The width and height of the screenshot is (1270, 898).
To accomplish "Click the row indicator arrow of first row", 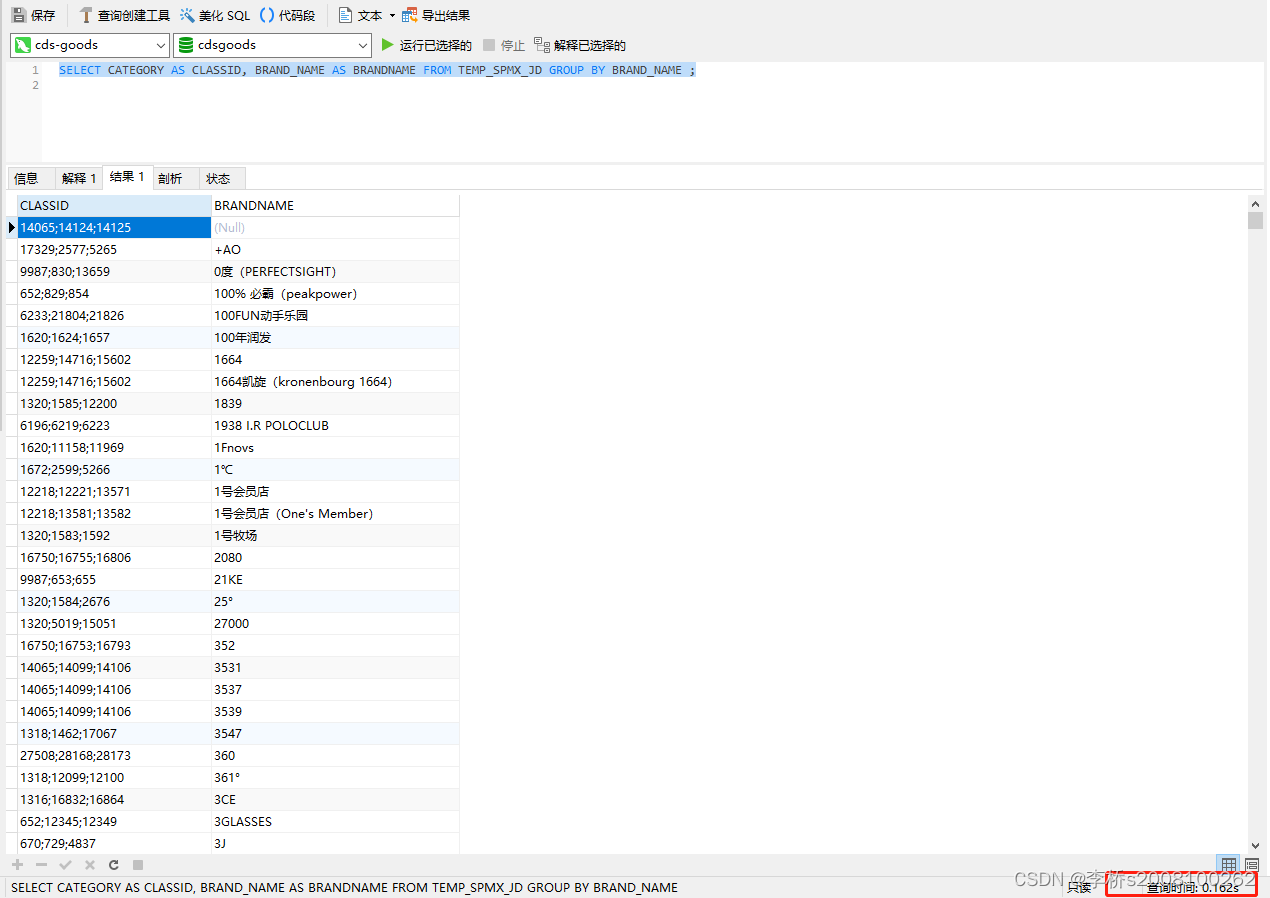I will 12,227.
